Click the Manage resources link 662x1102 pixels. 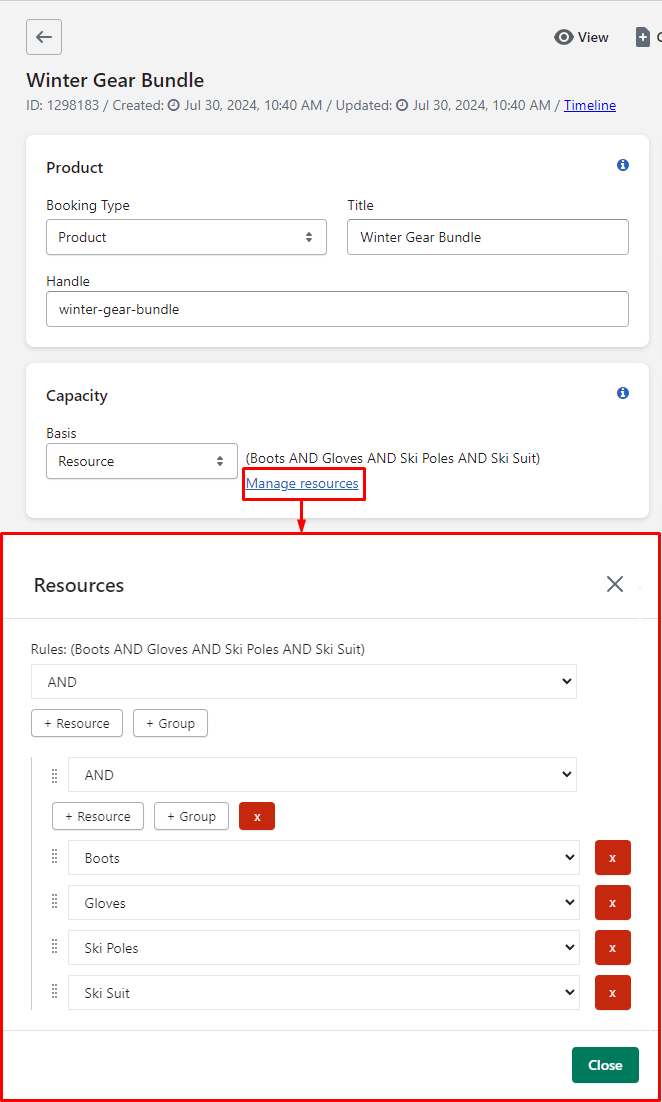tap(302, 484)
